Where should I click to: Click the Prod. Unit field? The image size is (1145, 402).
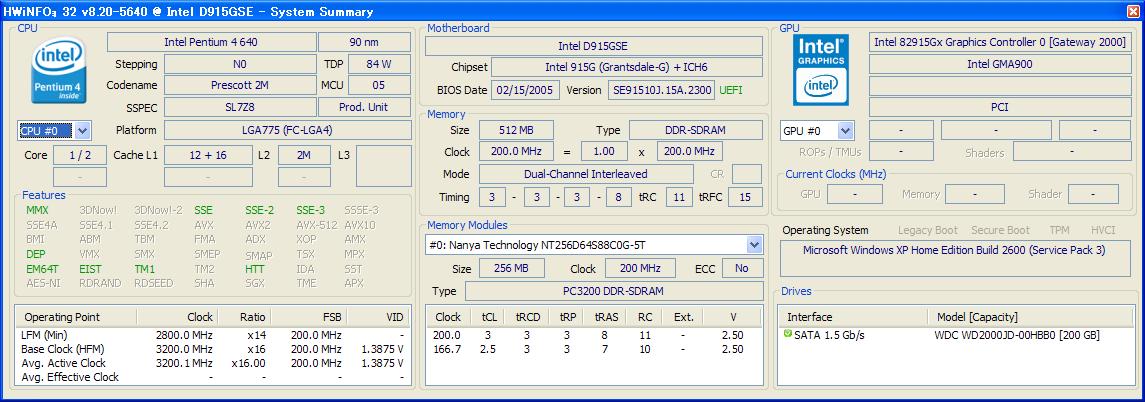click(x=364, y=107)
